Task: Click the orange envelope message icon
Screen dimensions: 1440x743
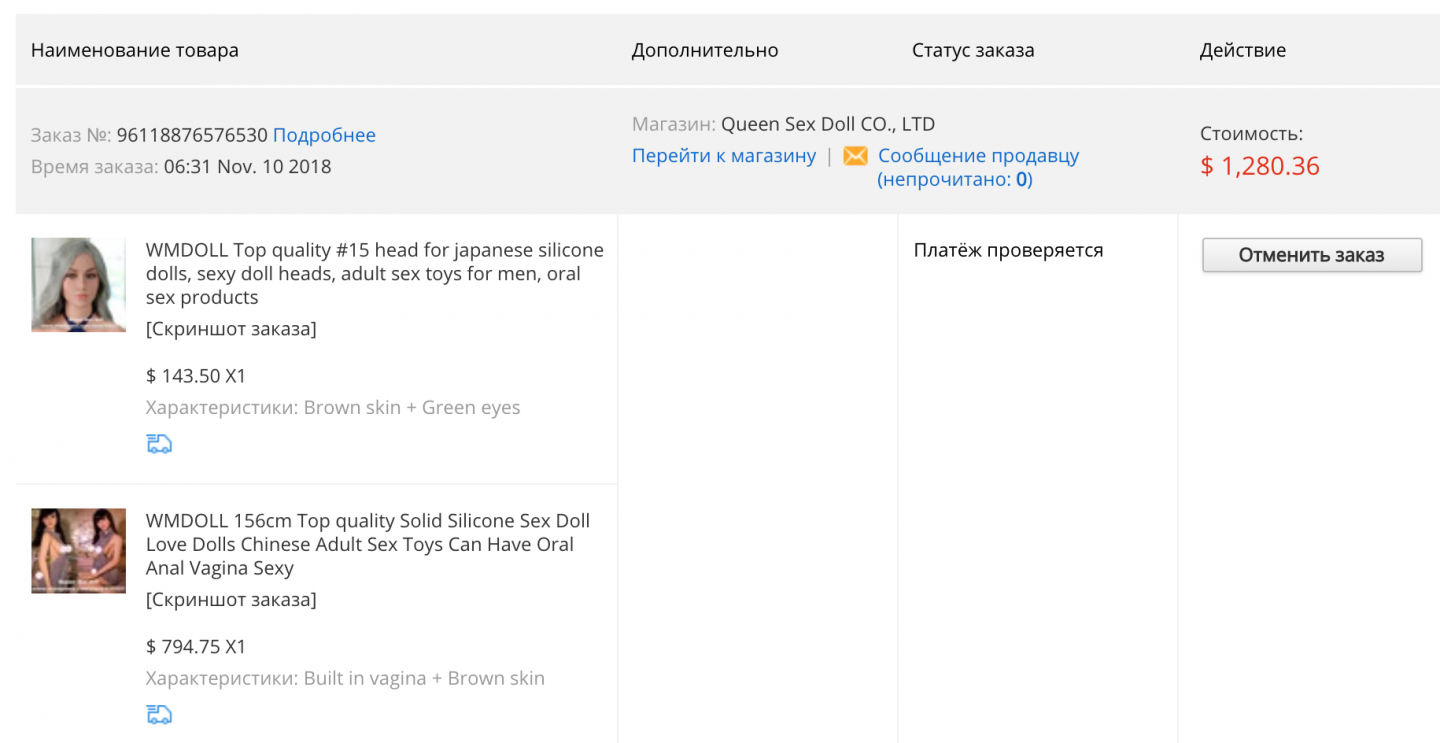Action: coord(855,156)
